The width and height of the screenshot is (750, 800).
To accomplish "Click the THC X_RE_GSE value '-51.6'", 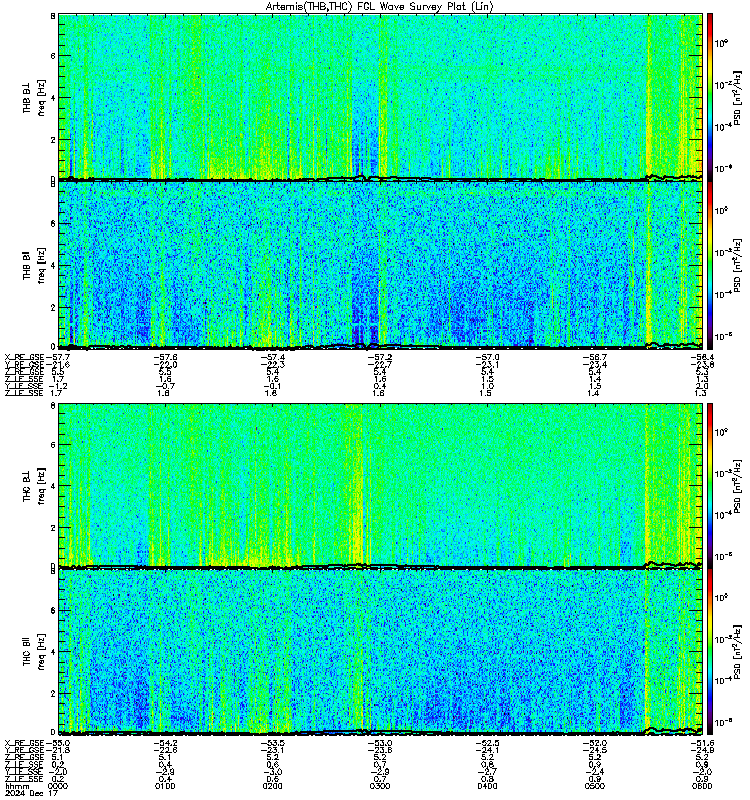I will [x=703, y=743].
